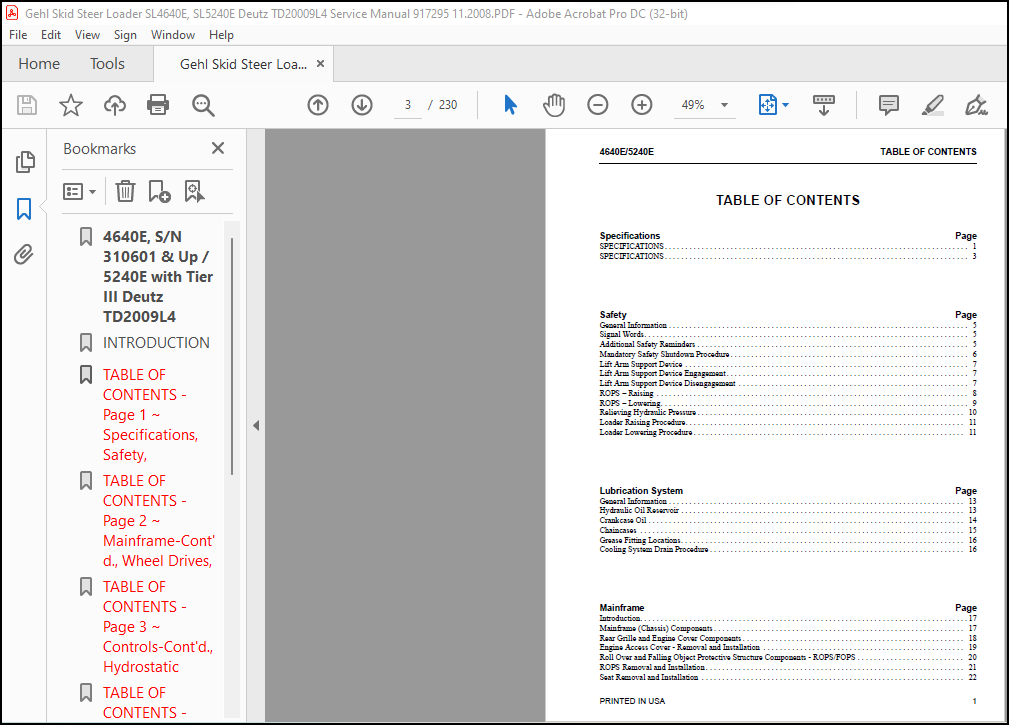Zoom out with minus button
Screen dimensions: 1009x725
pyautogui.click(x=598, y=105)
